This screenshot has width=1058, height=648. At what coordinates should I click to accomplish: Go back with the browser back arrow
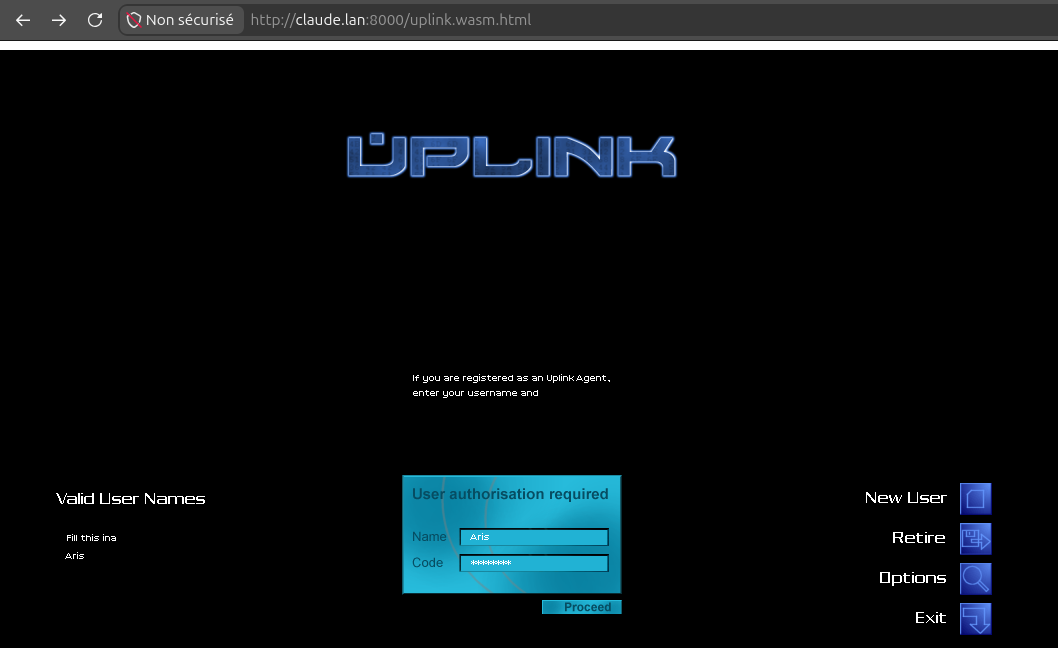pyautogui.click(x=23, y=20)
